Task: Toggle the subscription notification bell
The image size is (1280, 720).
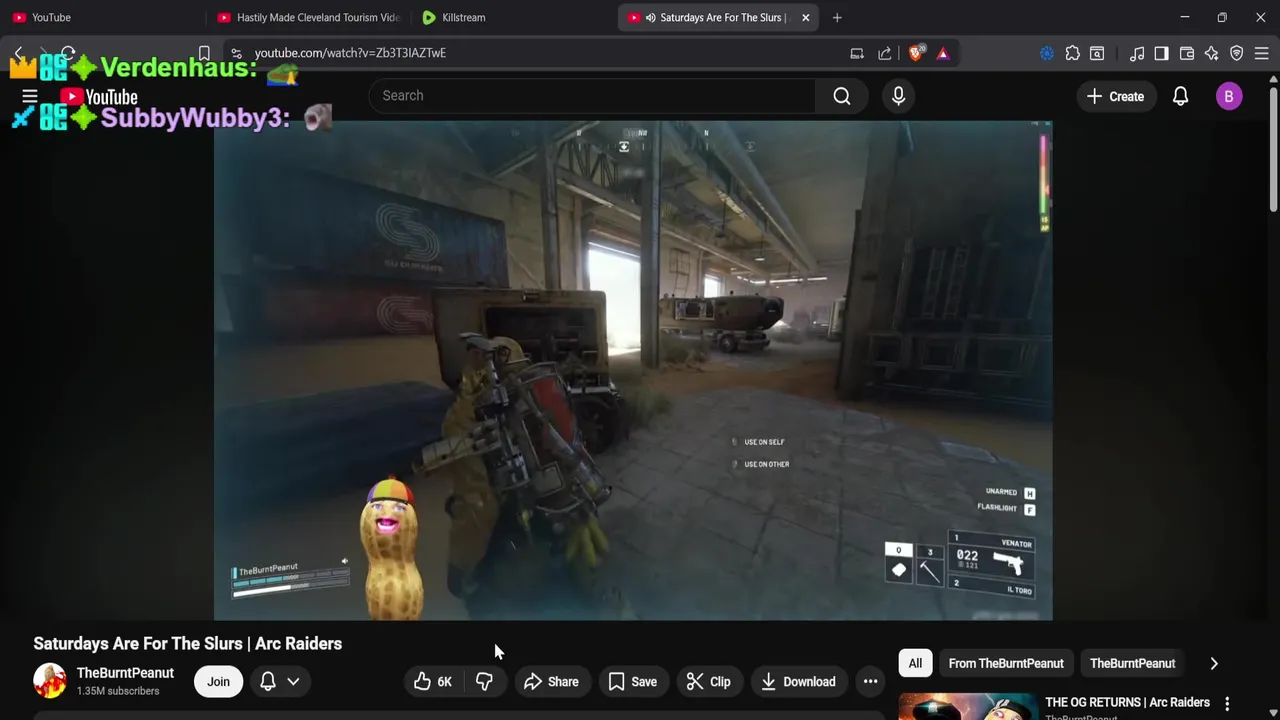Action: pos(268,682)
